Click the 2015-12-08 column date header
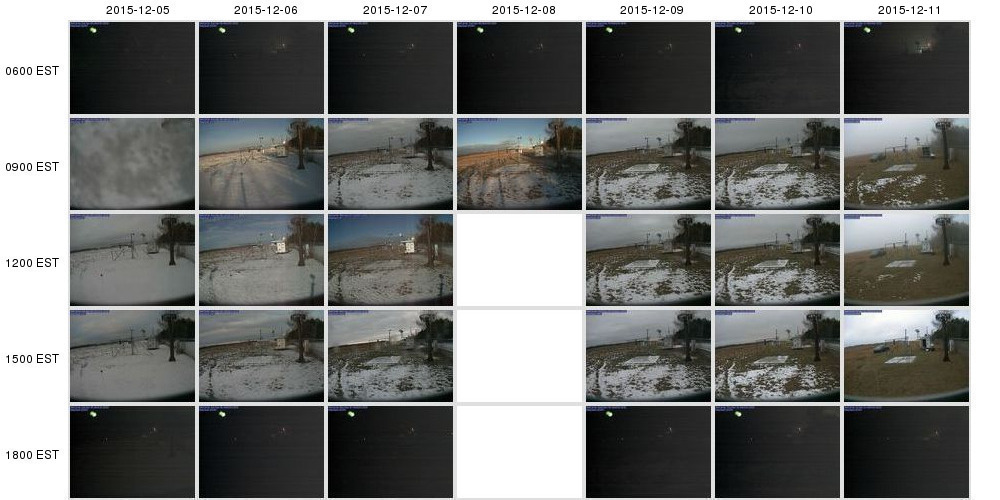Image resolution: width=1000 pixels, height=500 pixels. point(524,10)
